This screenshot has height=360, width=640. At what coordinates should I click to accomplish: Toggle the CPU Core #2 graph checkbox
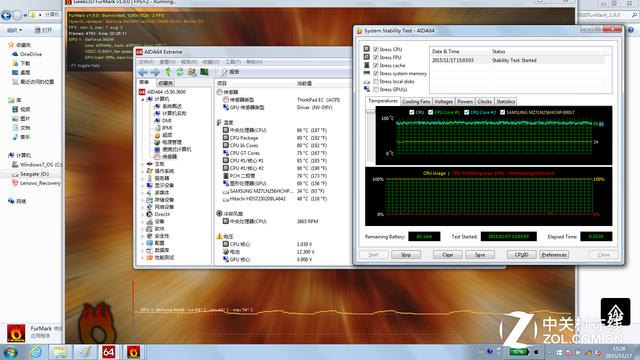pyautogui.click(x=467, y=112)
